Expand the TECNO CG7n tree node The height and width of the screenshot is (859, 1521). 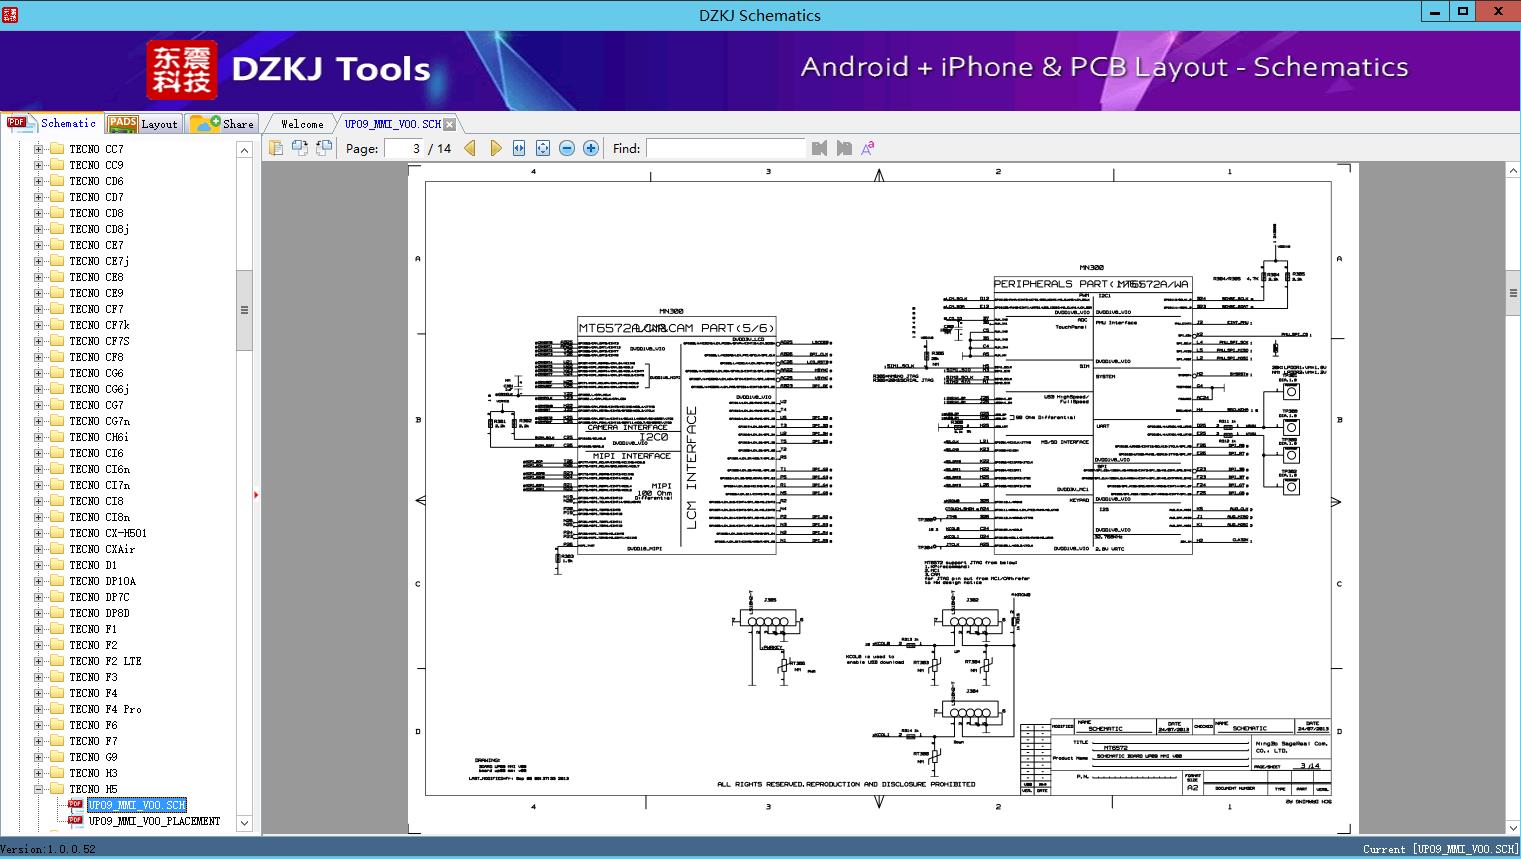click(38, 421)
